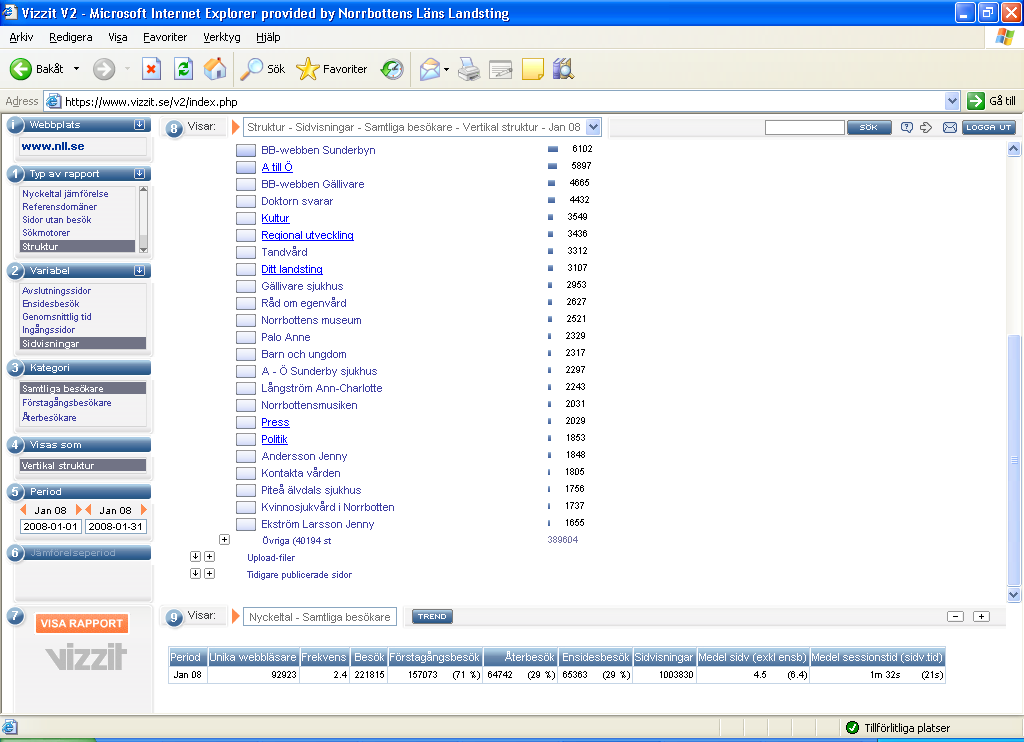Expand Tidigare publicerade sidor plus box
The width and height of the screenshot is (1024, 742).
click(x=209, y=573)
